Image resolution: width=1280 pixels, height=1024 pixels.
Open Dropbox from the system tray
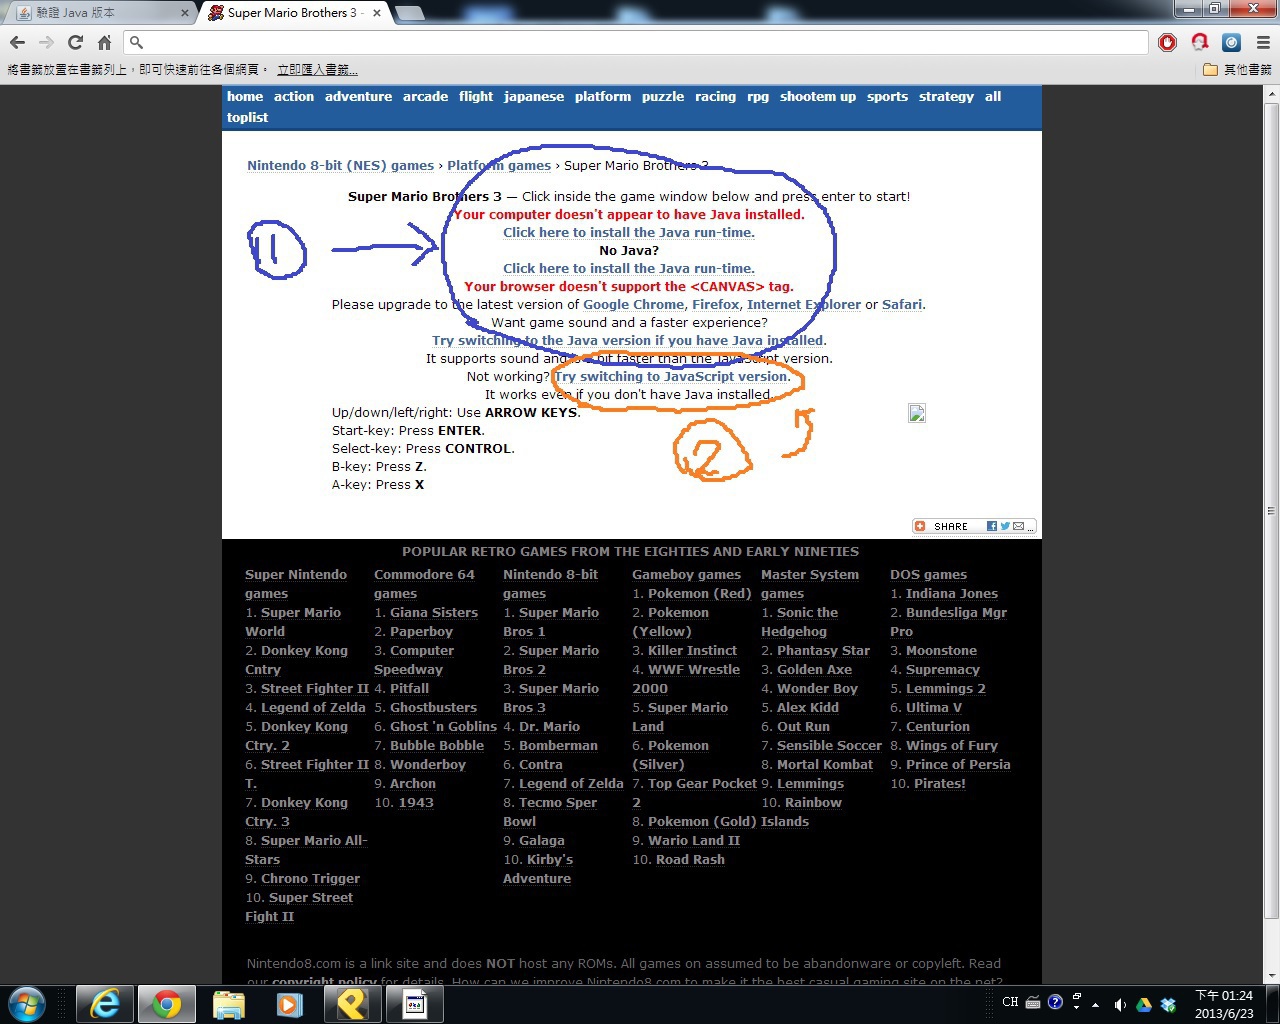click(1168, 1004)
